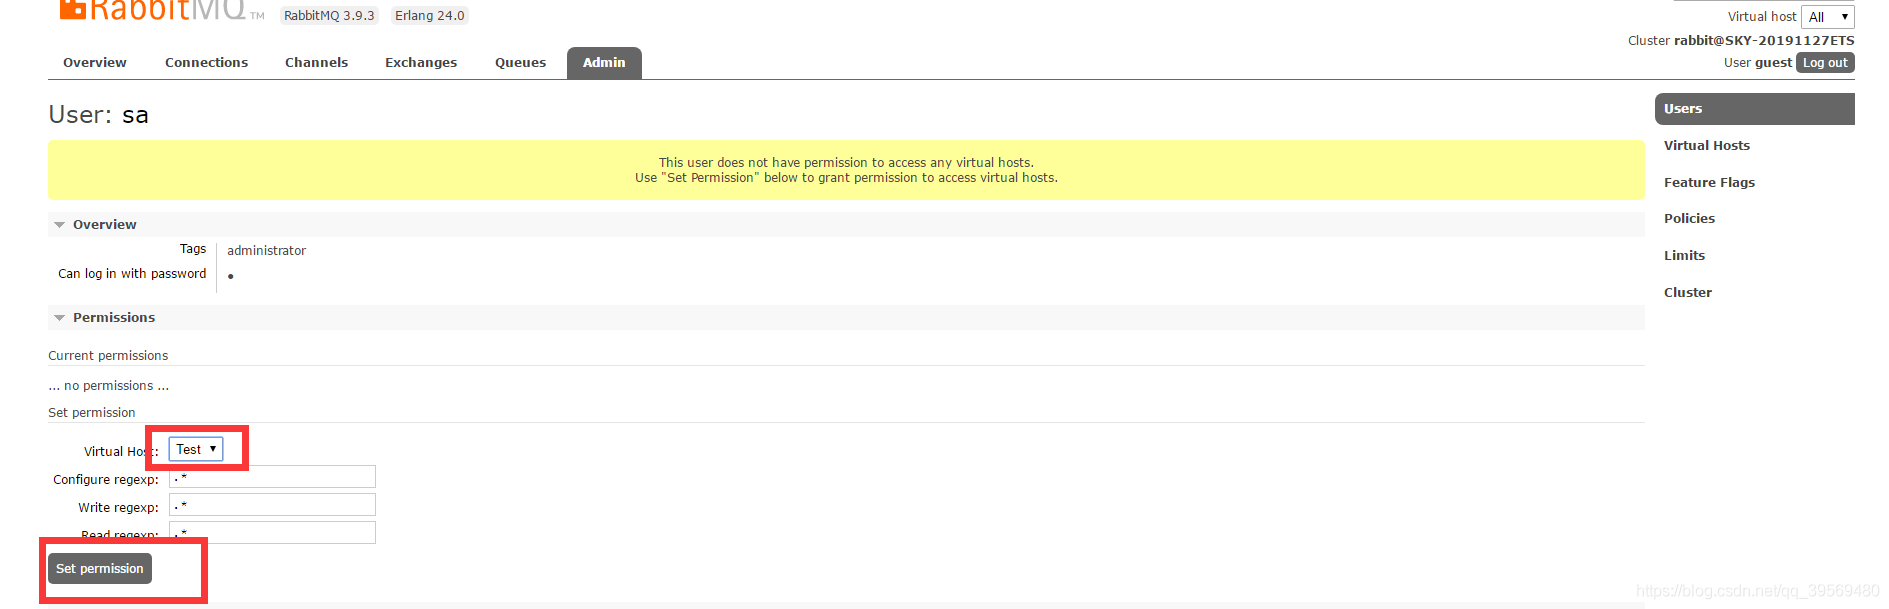Open the Queues tab
This screenshot has height=609, width=1889.
click(x=520, y=62)
